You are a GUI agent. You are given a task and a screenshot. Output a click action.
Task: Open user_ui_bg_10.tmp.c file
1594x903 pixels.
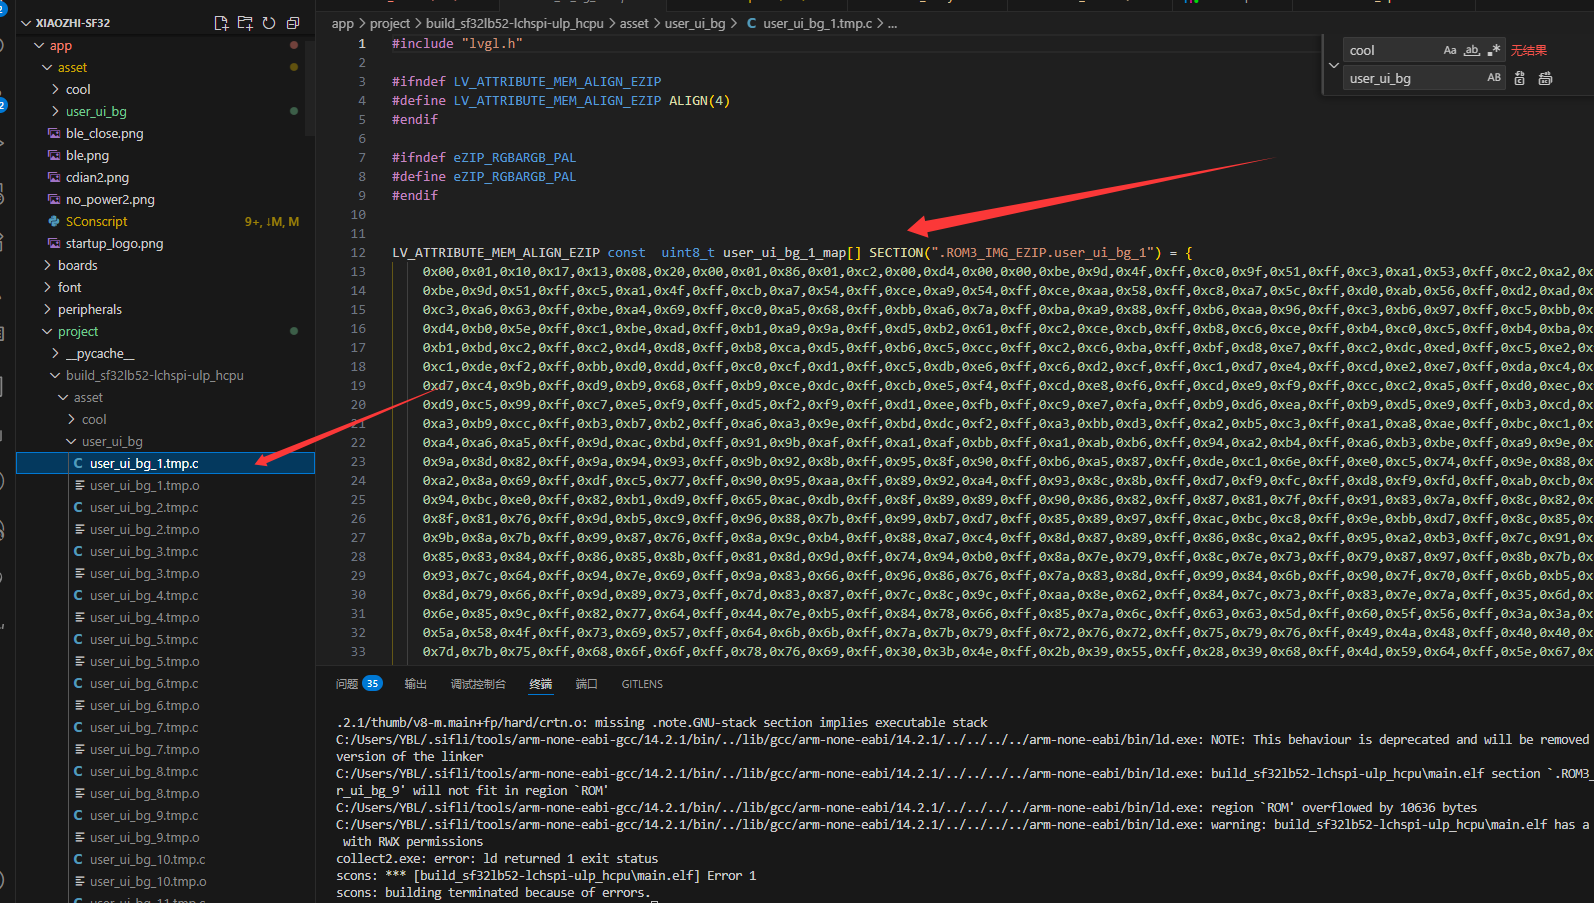147,859
